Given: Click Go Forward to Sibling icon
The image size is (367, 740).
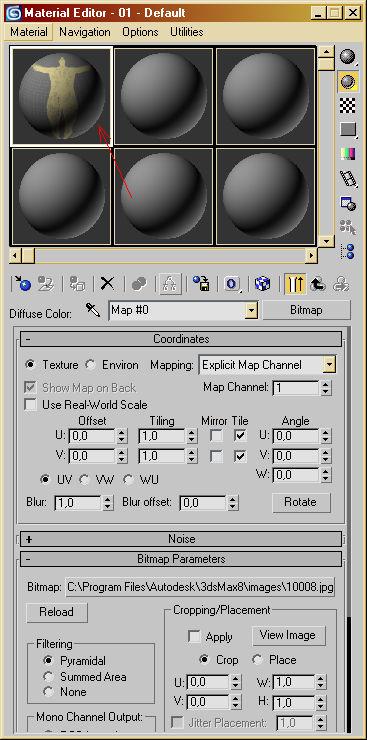Looking at the screenshot, I should point(341,284).
